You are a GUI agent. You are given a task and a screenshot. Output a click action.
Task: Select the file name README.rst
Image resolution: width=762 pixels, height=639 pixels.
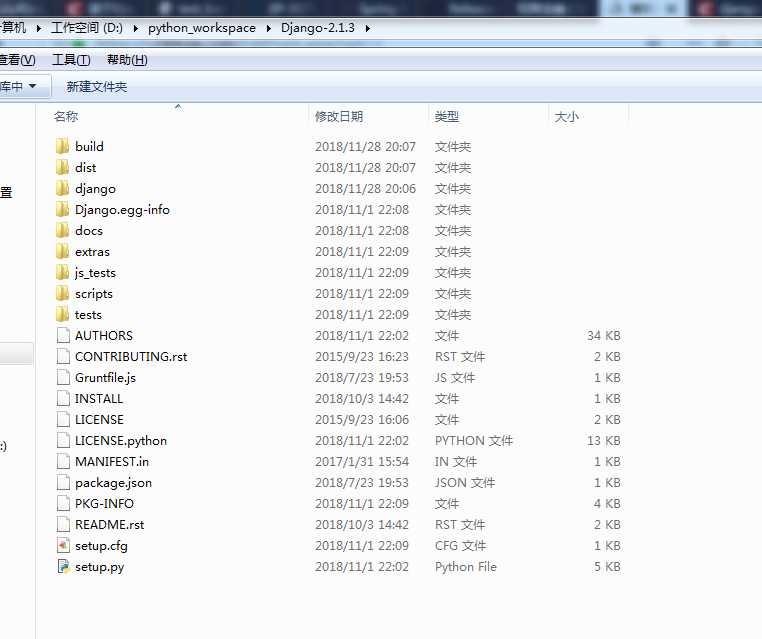pos(110,525)
